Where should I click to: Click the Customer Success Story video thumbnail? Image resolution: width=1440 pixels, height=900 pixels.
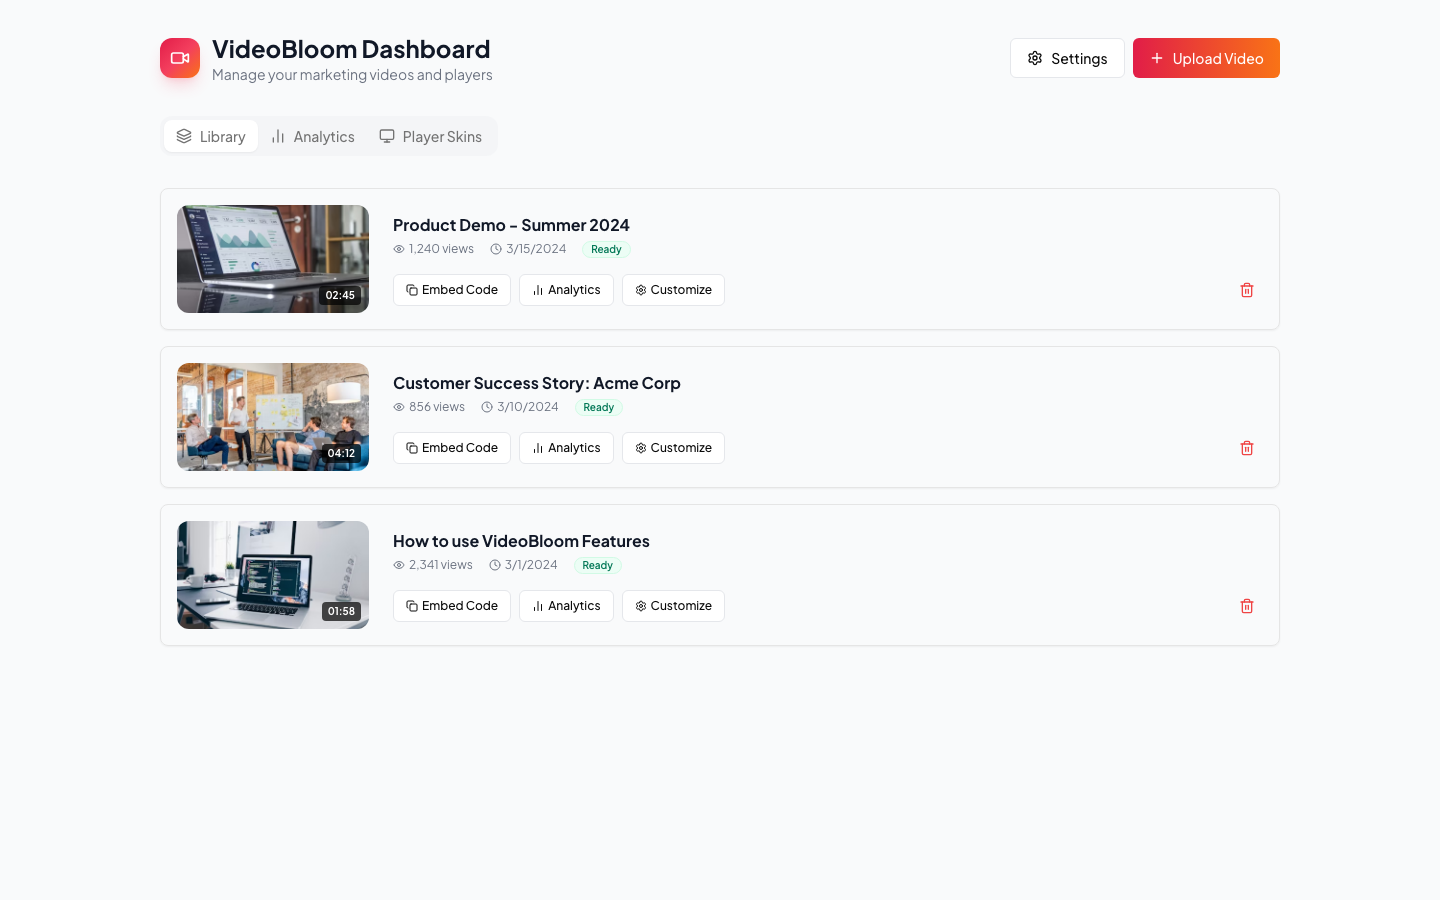[x=272, y=417]
